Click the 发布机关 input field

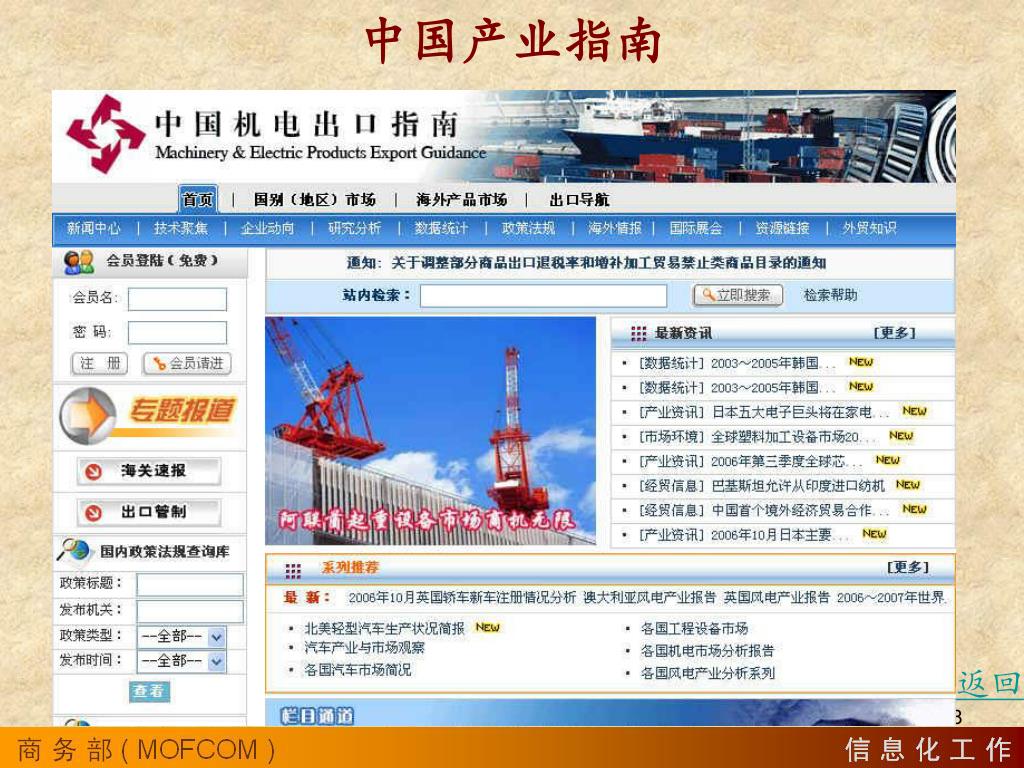(x=190, y=612)
